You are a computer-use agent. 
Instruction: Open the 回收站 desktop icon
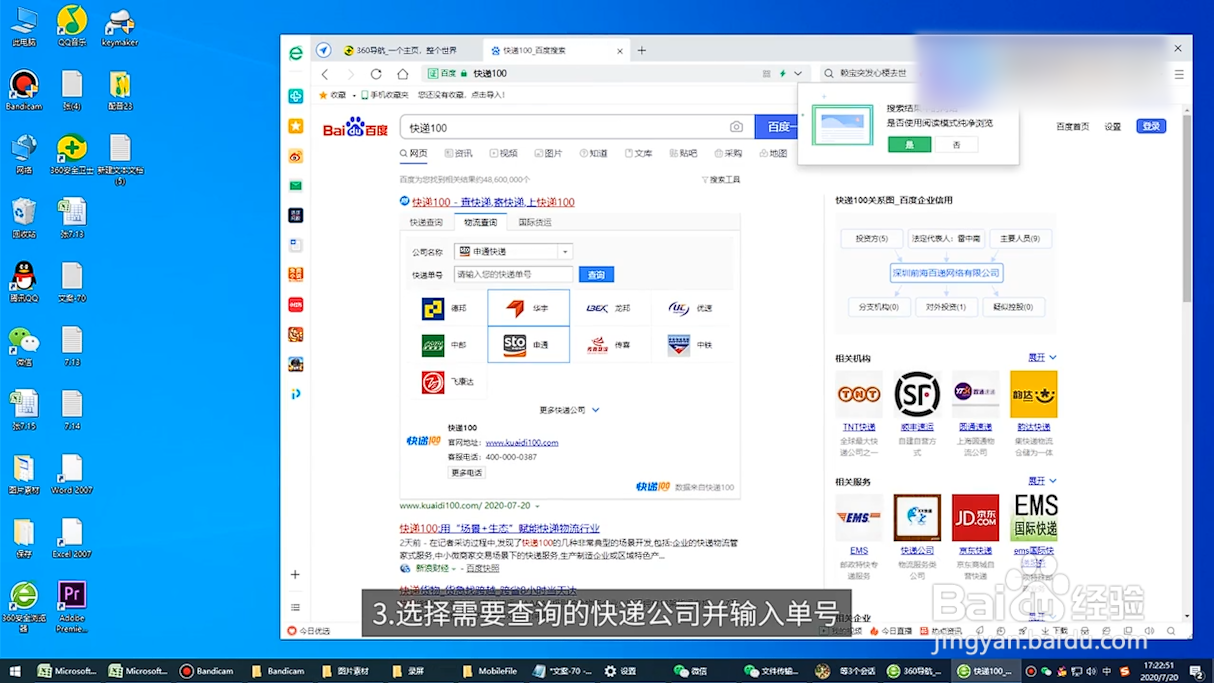point(24,218)
